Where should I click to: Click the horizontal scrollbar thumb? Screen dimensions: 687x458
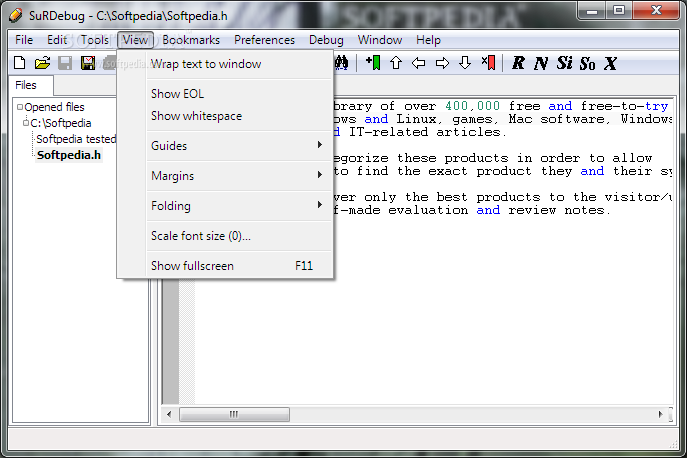click(234, 414)
